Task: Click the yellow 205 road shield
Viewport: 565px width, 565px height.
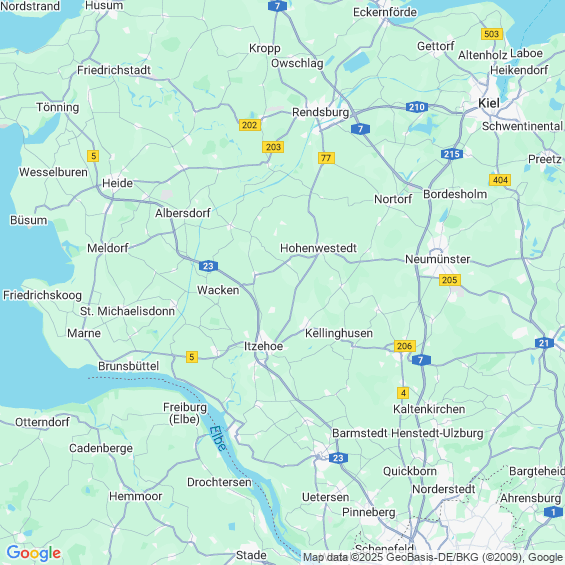Action: coord(450,280)
